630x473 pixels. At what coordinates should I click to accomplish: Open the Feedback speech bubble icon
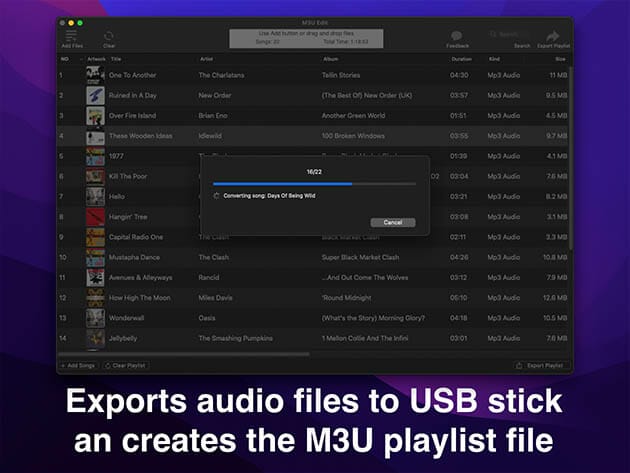(457, 37)
